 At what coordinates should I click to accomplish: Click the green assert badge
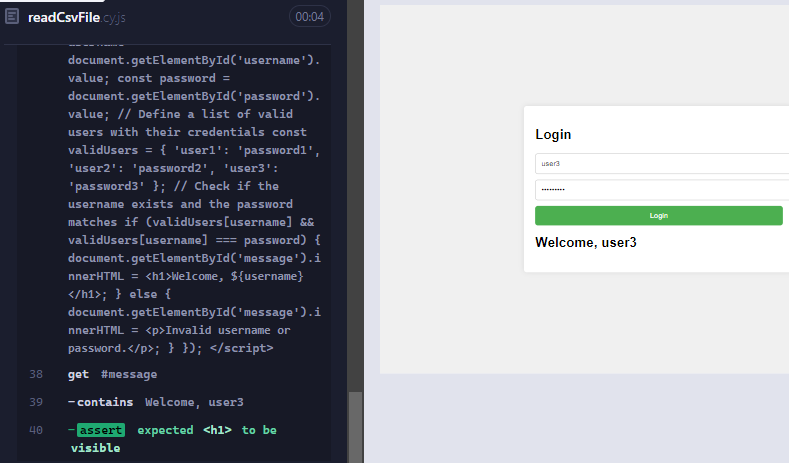pyautogui.click(x=101, y=430)
